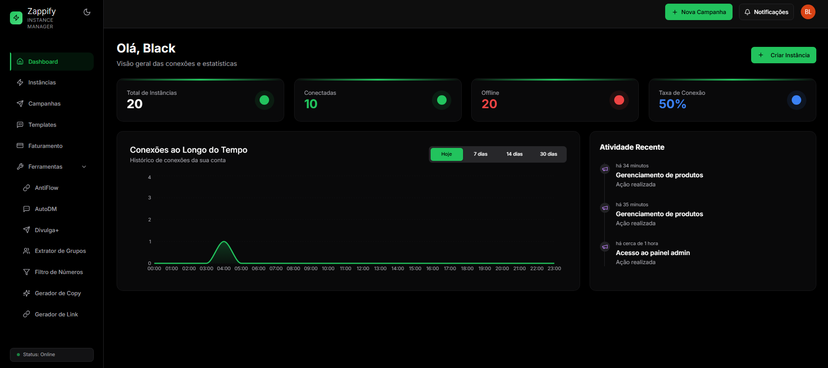Open the Templates sidebar item
Screen dimensions: 828x368
52,125
